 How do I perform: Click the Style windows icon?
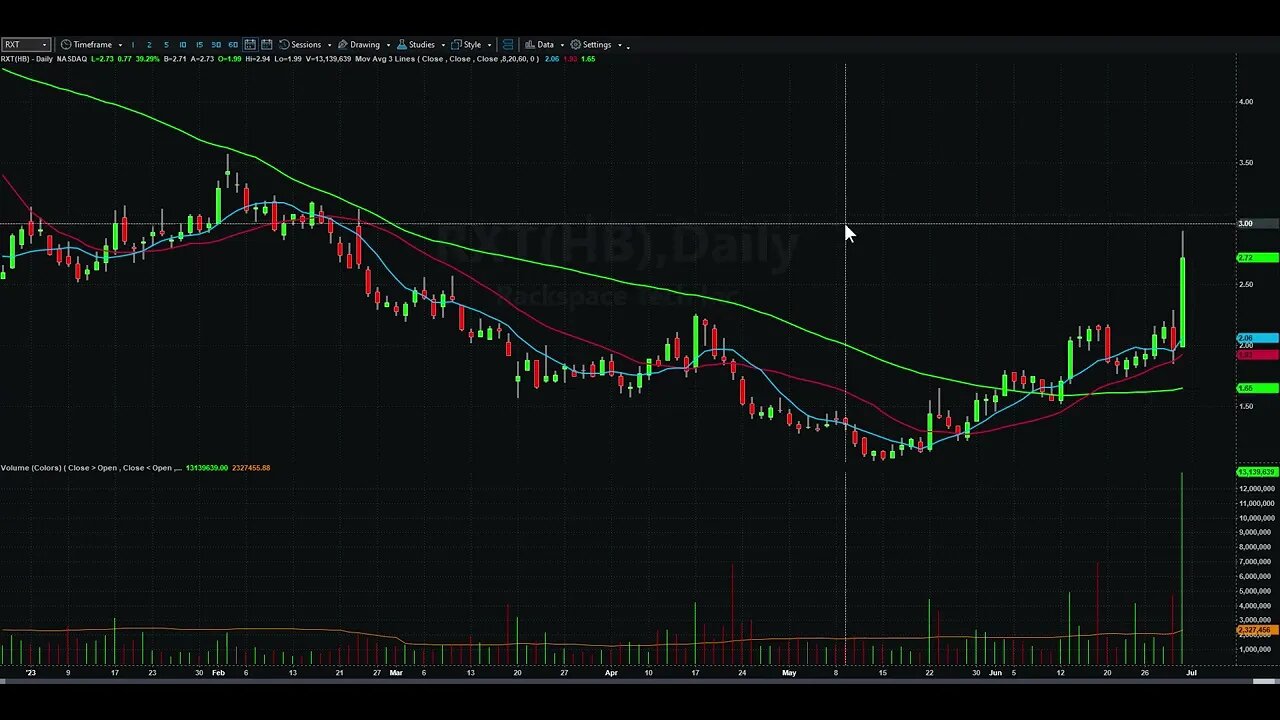pyautogui.click(x=457, y=45)
